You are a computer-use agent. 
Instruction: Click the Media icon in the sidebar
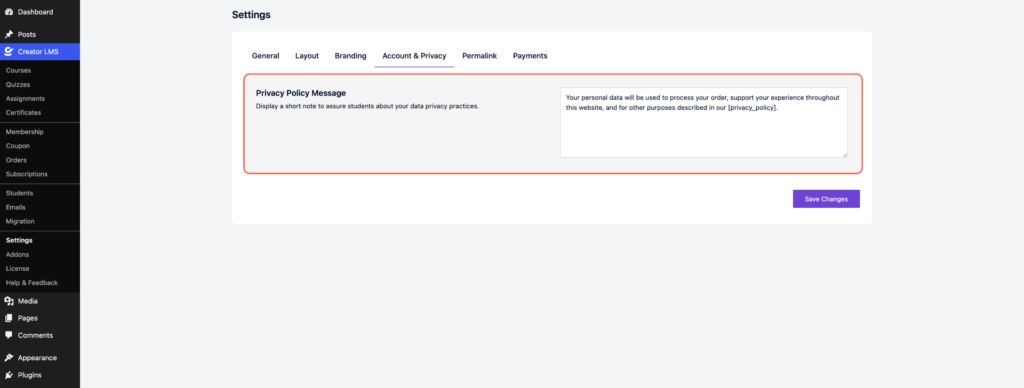(x=9, y=301)
